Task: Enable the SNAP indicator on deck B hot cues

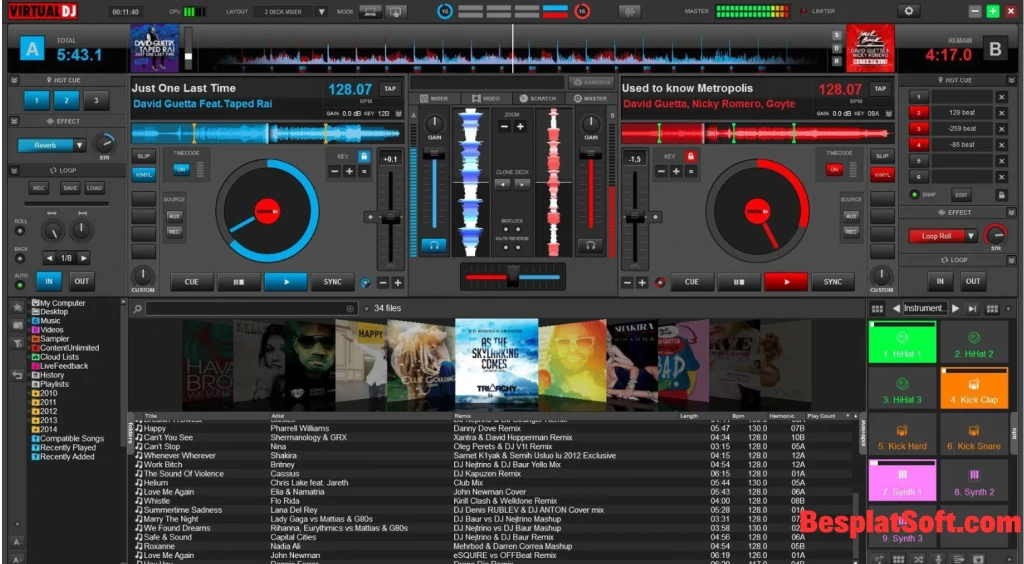Action: coord(914,195)
